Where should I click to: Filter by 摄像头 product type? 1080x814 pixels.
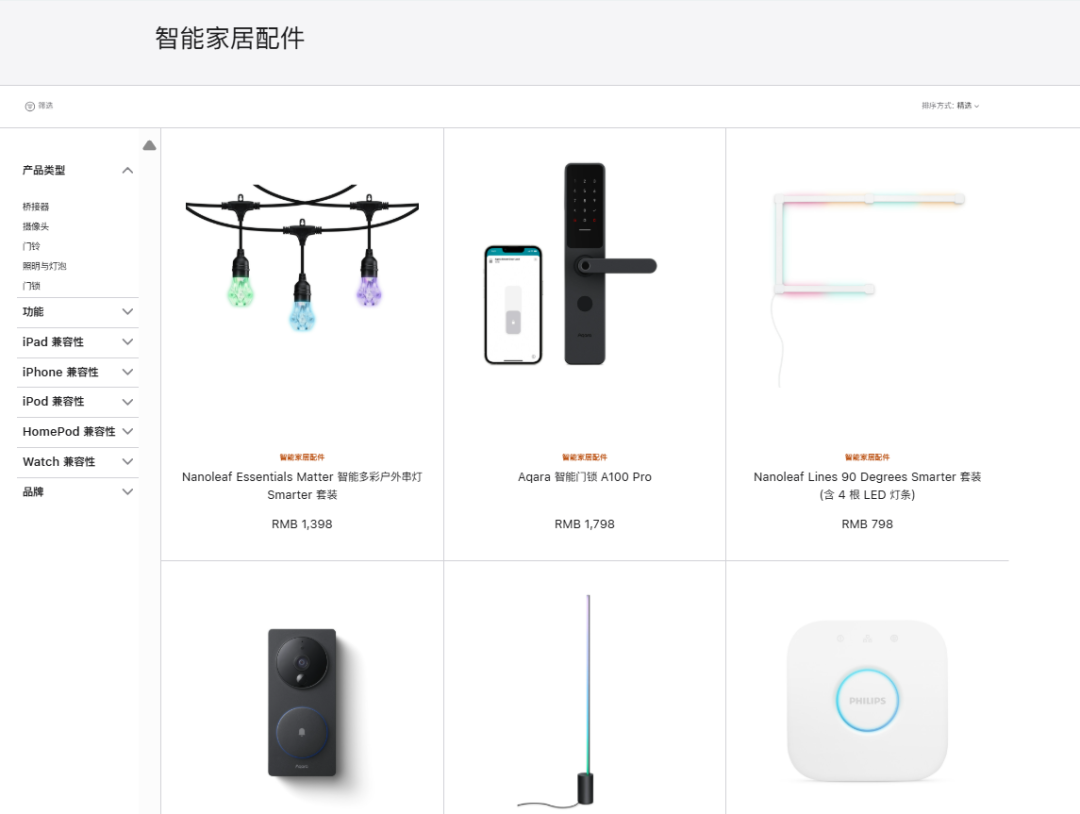36,227
